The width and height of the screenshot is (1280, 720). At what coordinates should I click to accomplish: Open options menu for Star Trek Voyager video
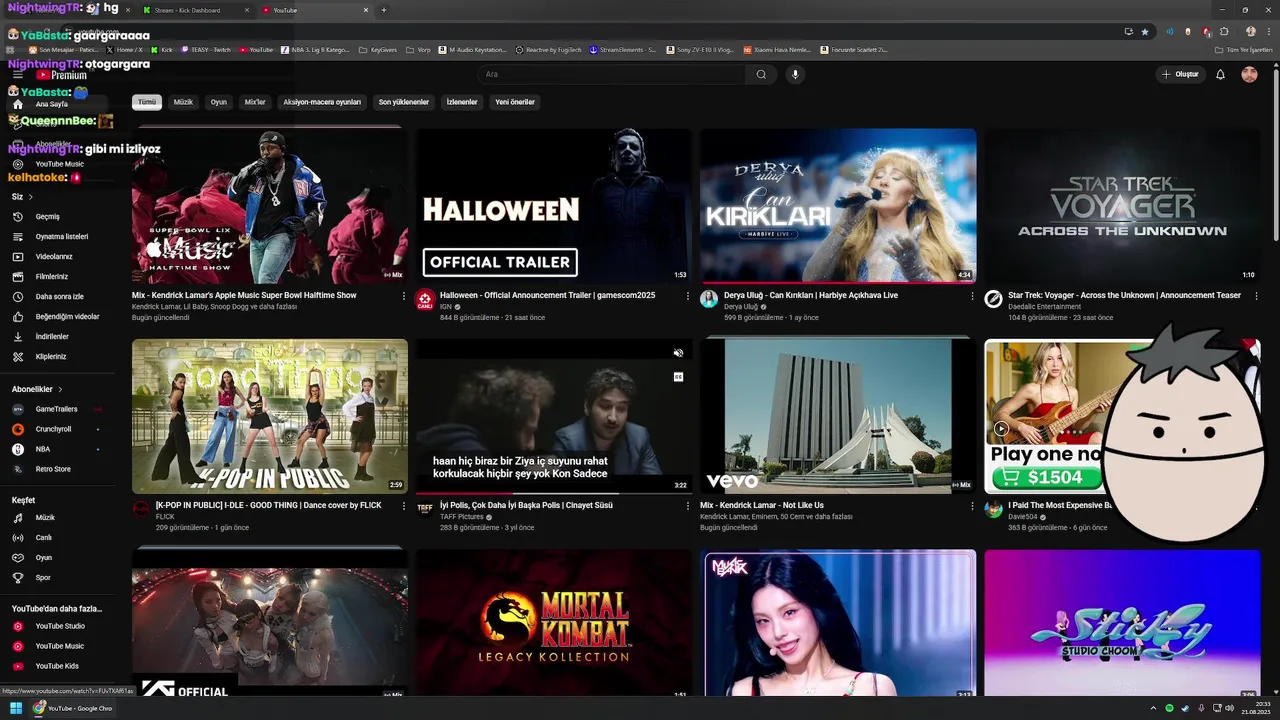click(1256, 296)
